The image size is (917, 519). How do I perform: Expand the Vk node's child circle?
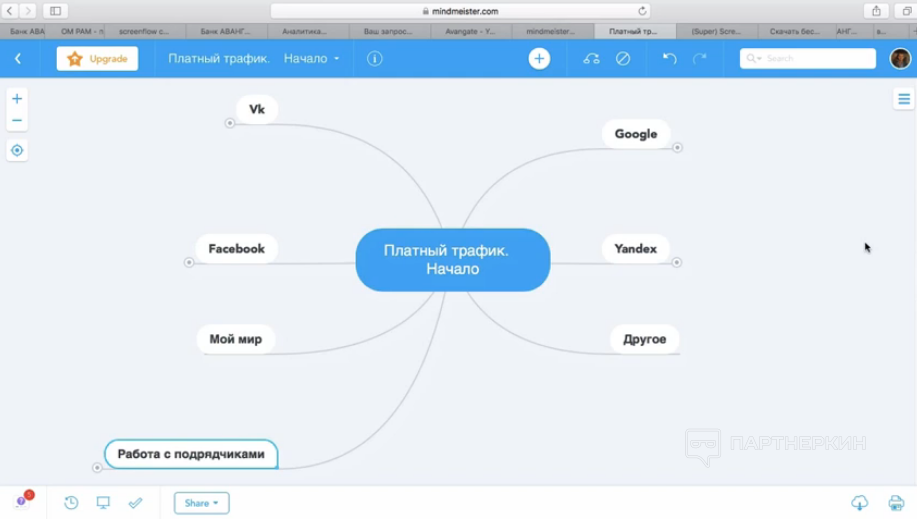(x=230, y=123)
